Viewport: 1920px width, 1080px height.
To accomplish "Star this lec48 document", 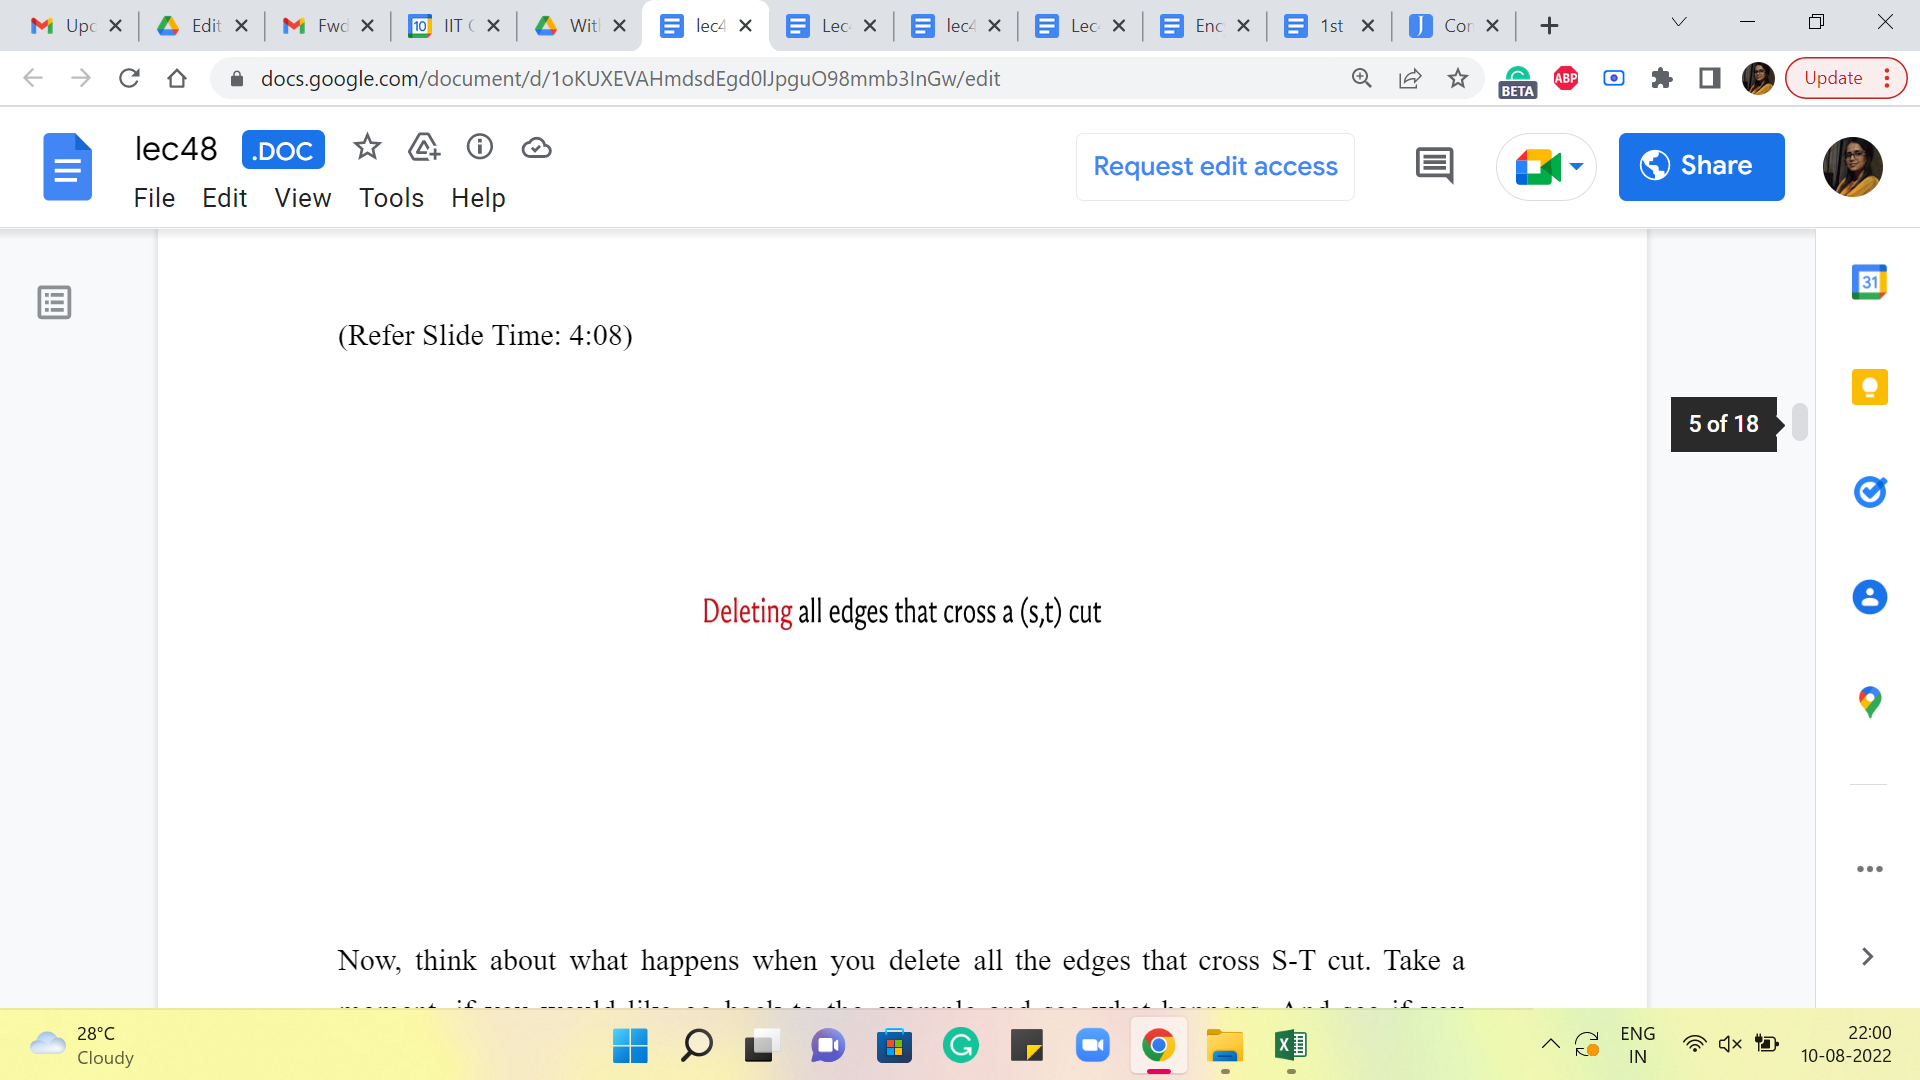I will [x=367, y=148].
